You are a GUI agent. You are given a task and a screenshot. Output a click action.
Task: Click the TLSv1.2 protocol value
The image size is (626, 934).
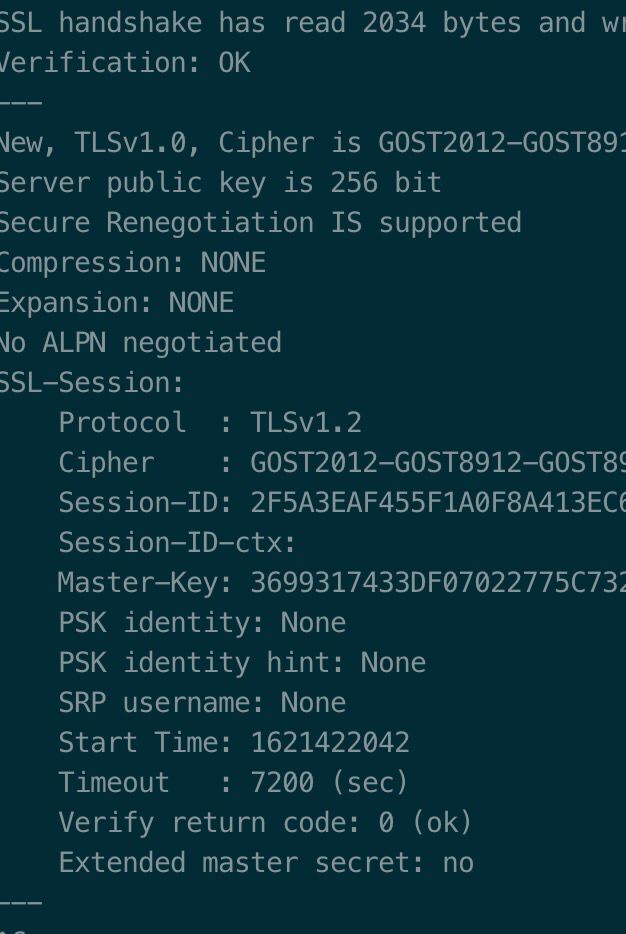pos(306,423)
